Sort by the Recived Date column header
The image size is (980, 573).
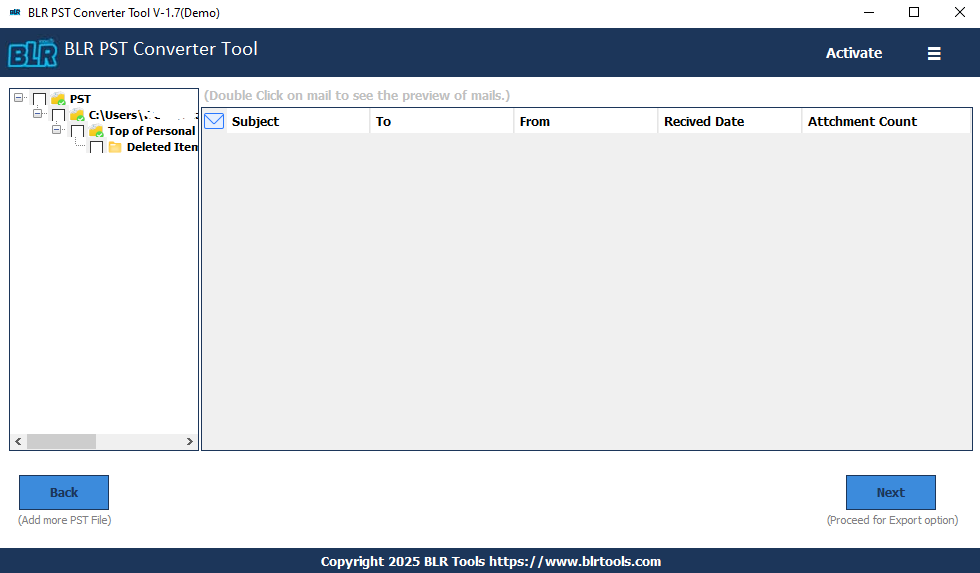point(729,121)
